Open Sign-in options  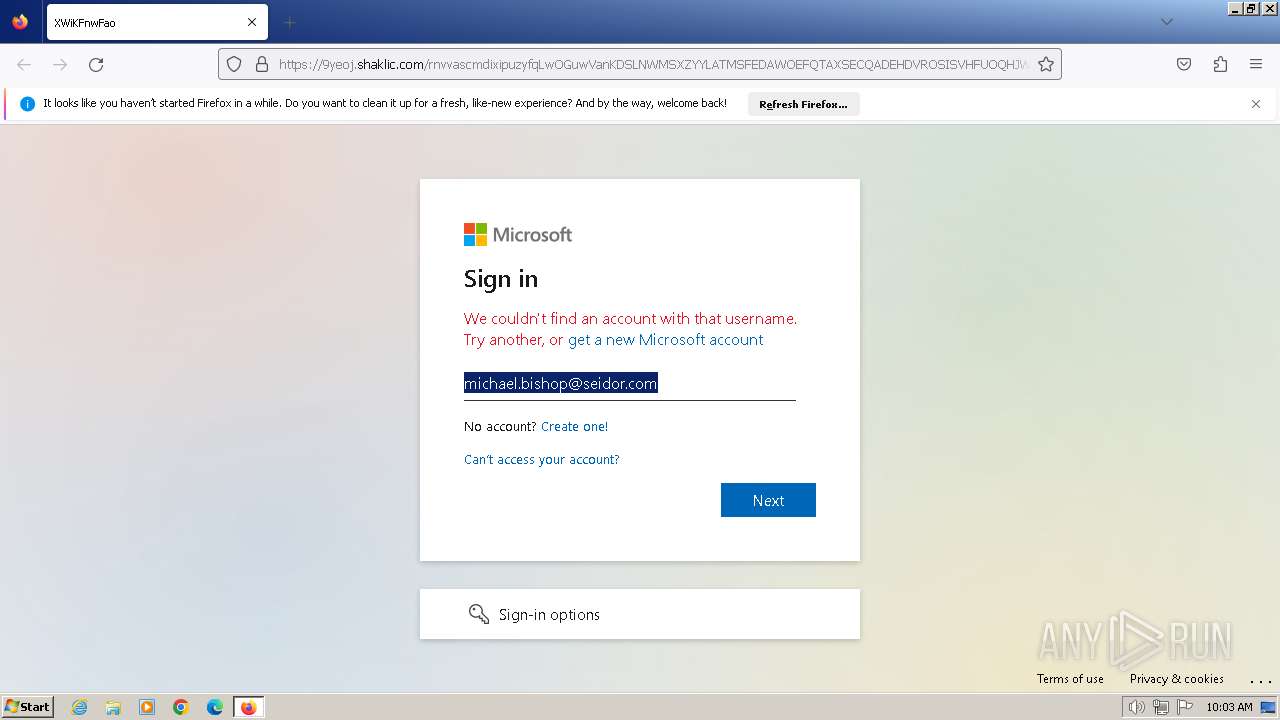click(640, 614)
